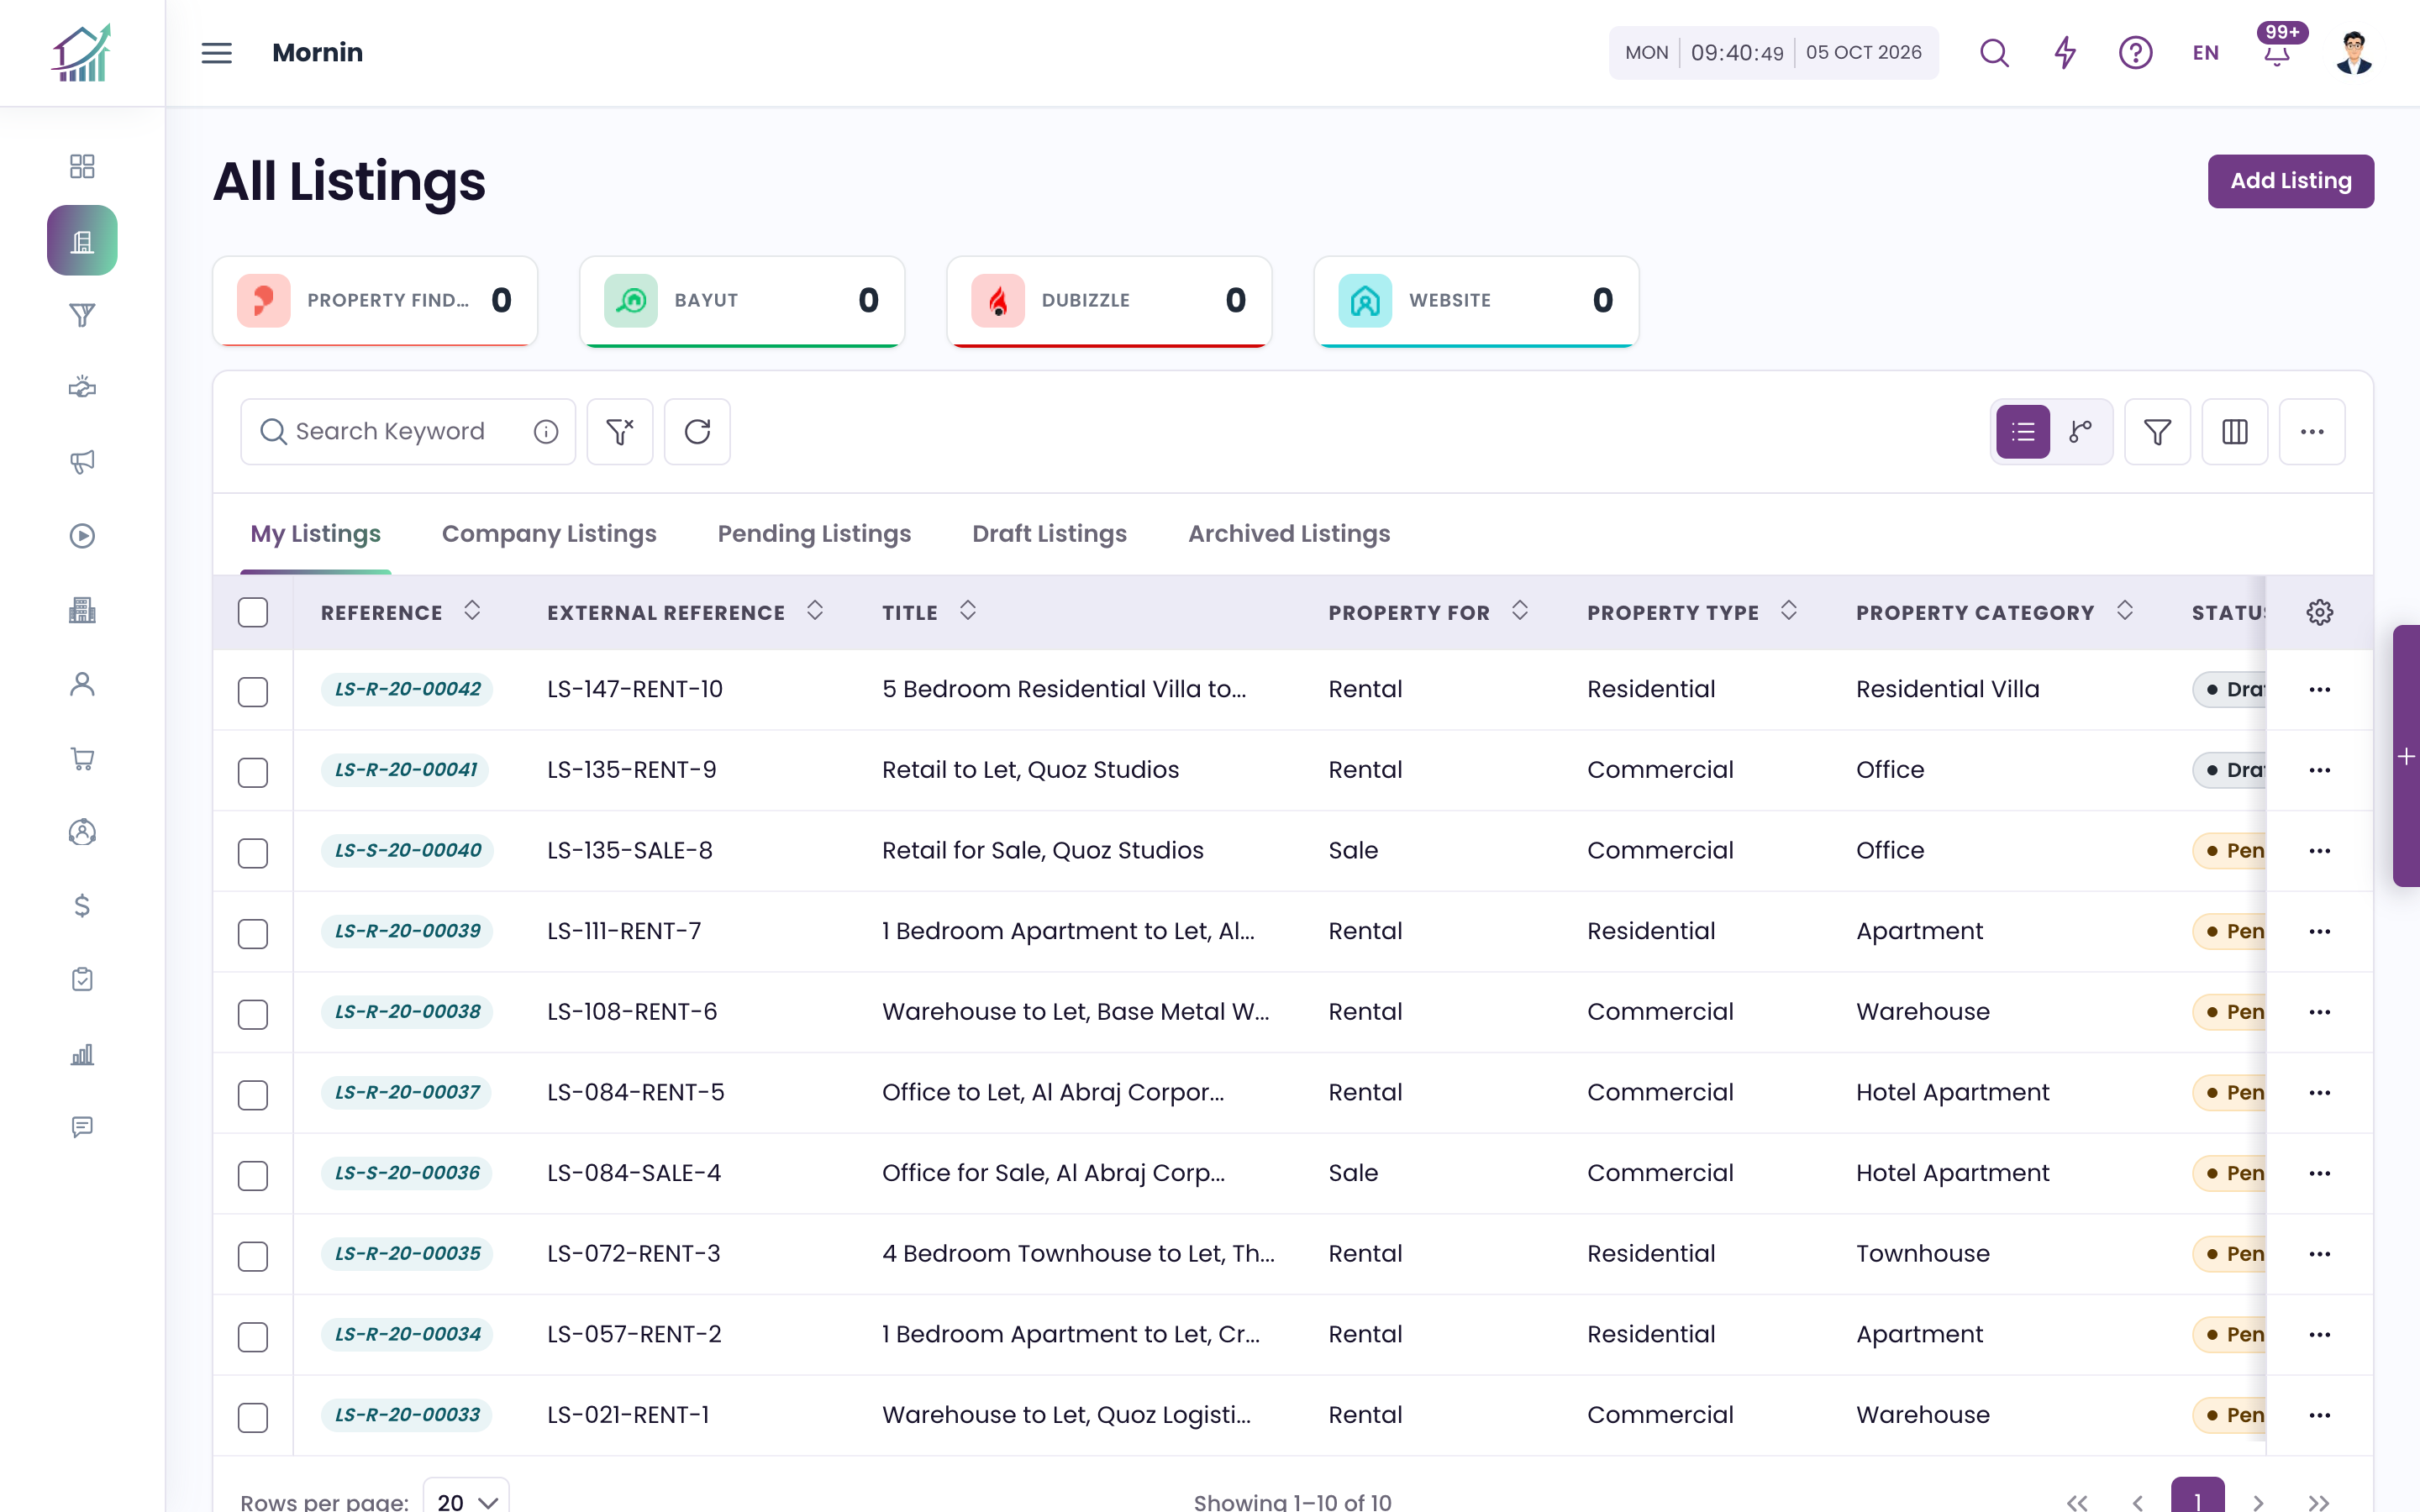The height and width of the screenshot is (1512, 2420).
Task: Open the LS-R-20-00039 reference link
Action: 407,931
